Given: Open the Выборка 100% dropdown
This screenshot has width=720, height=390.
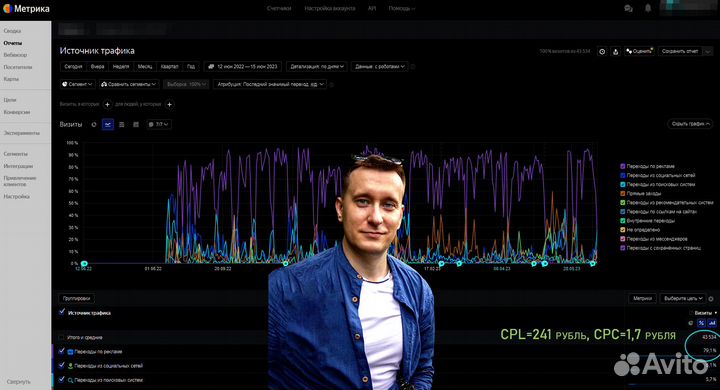Looking at the screenshot, I should click(x=186, y=85).
